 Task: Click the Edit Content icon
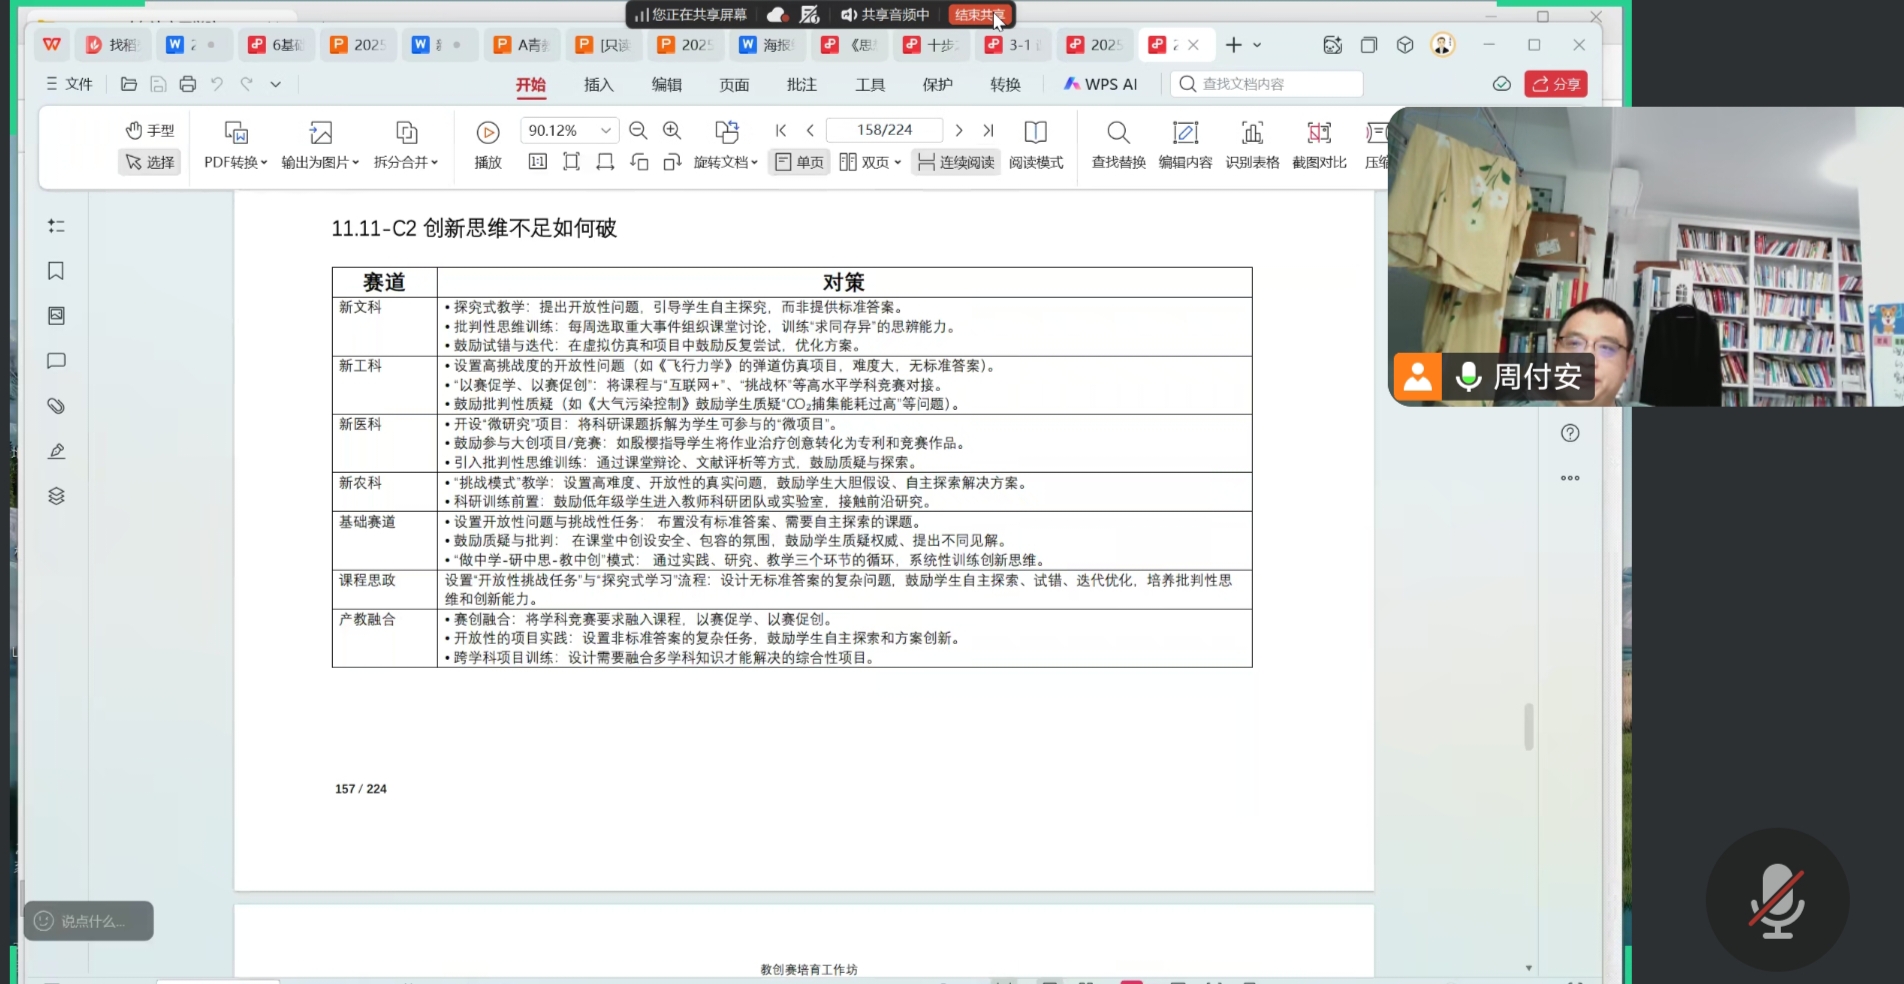1185,143
